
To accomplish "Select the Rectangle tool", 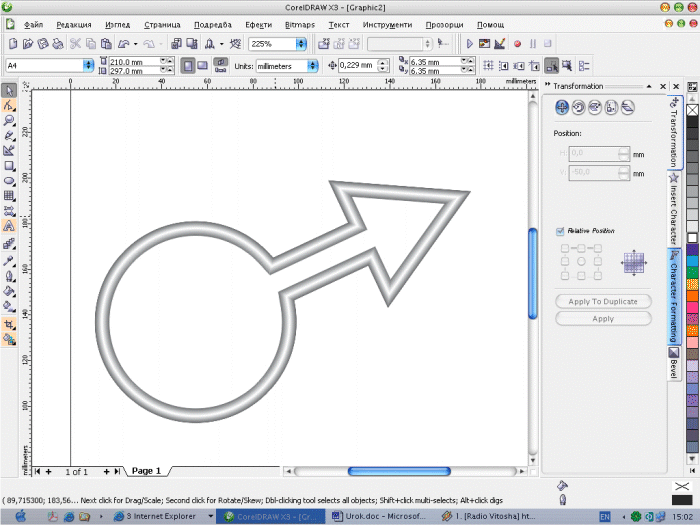I will tap(9, 166).
